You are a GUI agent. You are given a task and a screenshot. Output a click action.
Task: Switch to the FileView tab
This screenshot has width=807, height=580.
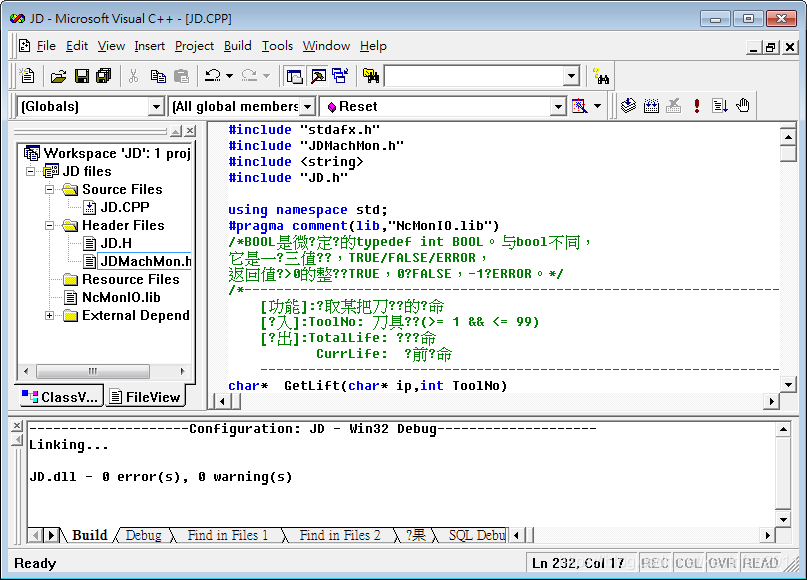click(x=146, y=397)
